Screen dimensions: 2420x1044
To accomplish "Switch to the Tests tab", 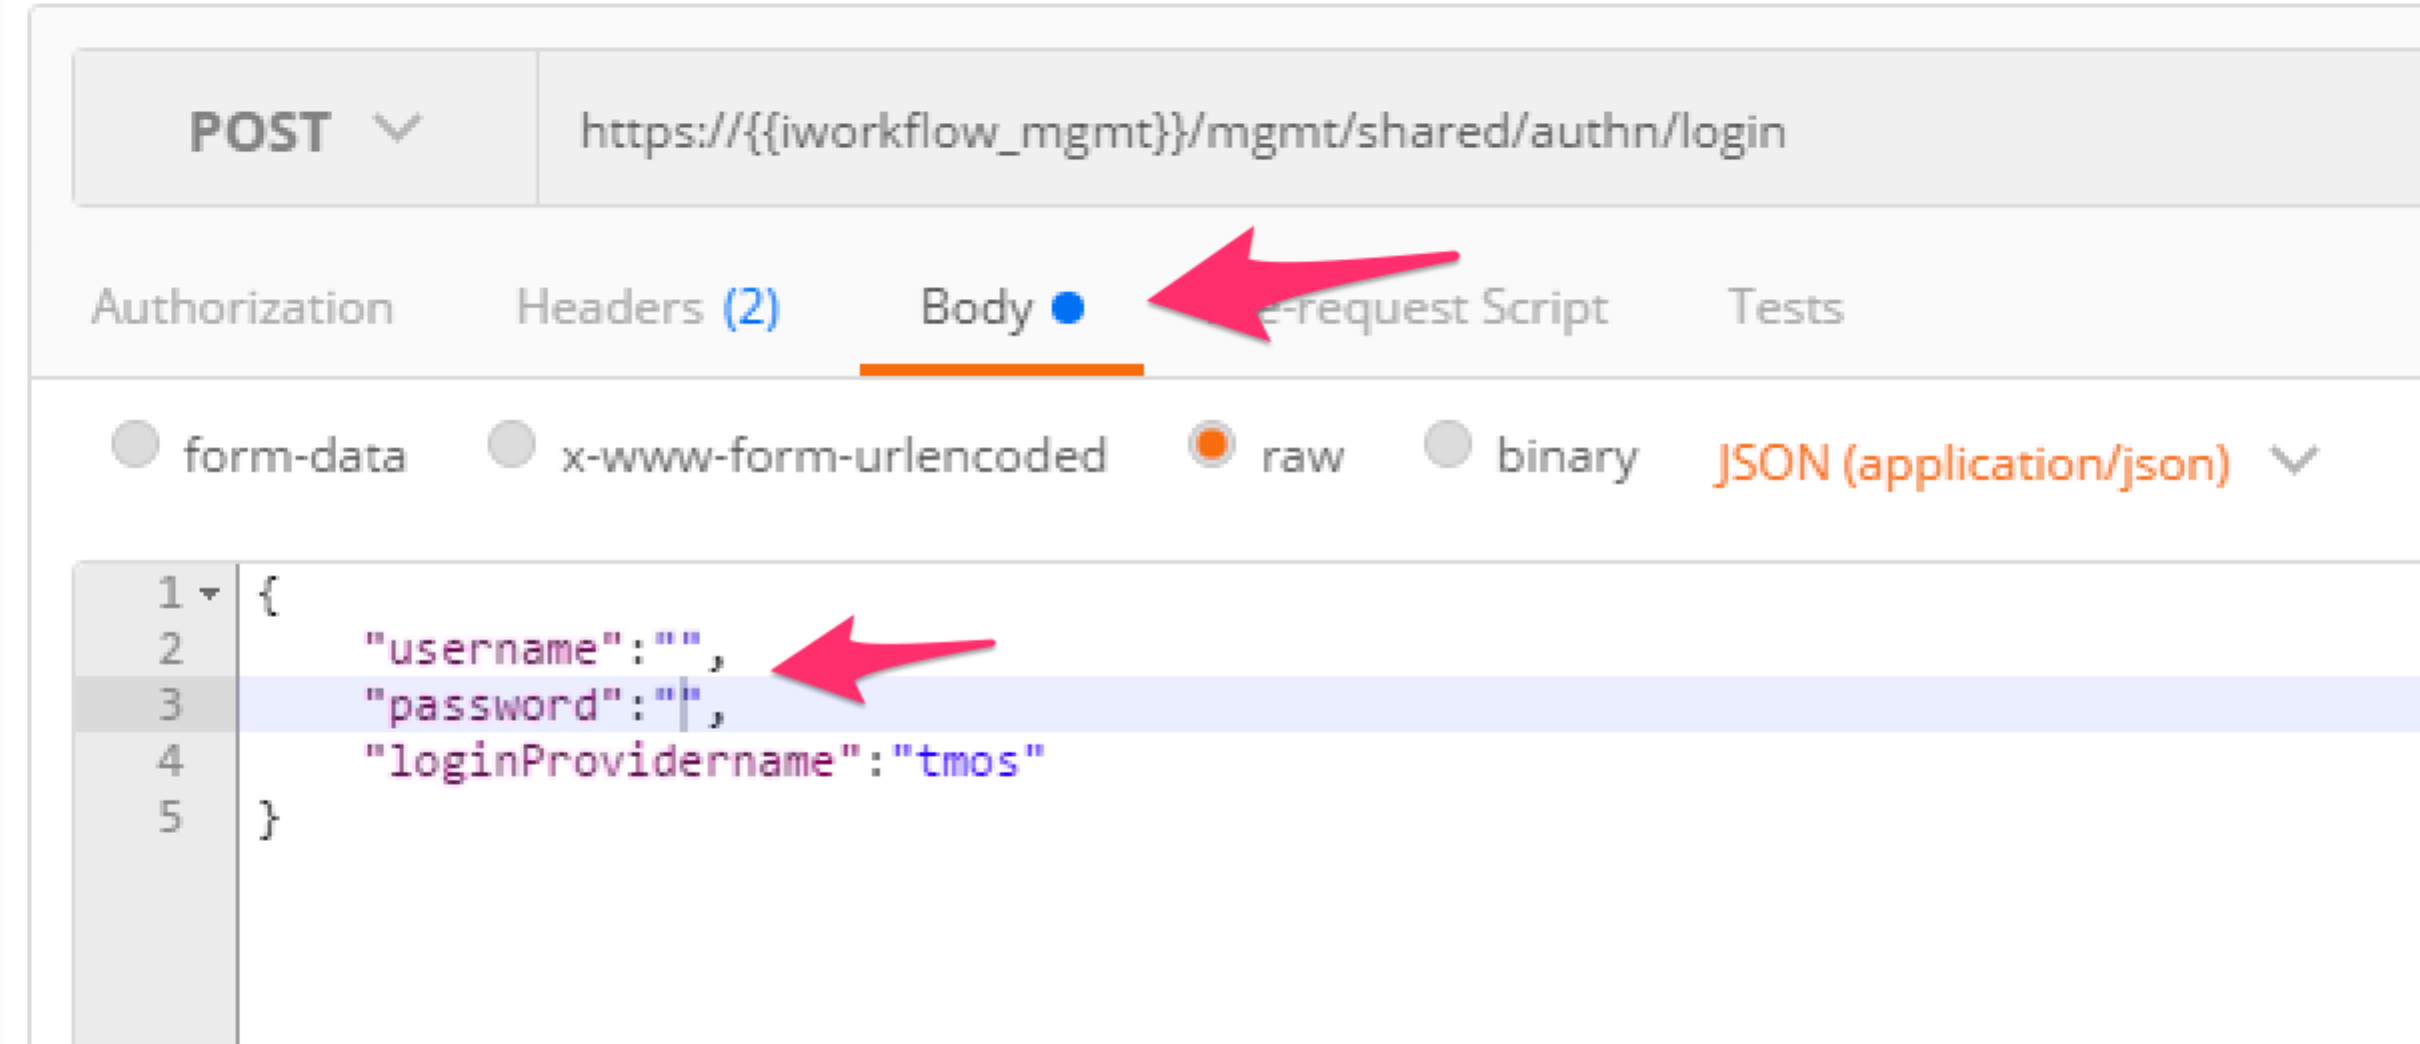I will point(1785,307).
